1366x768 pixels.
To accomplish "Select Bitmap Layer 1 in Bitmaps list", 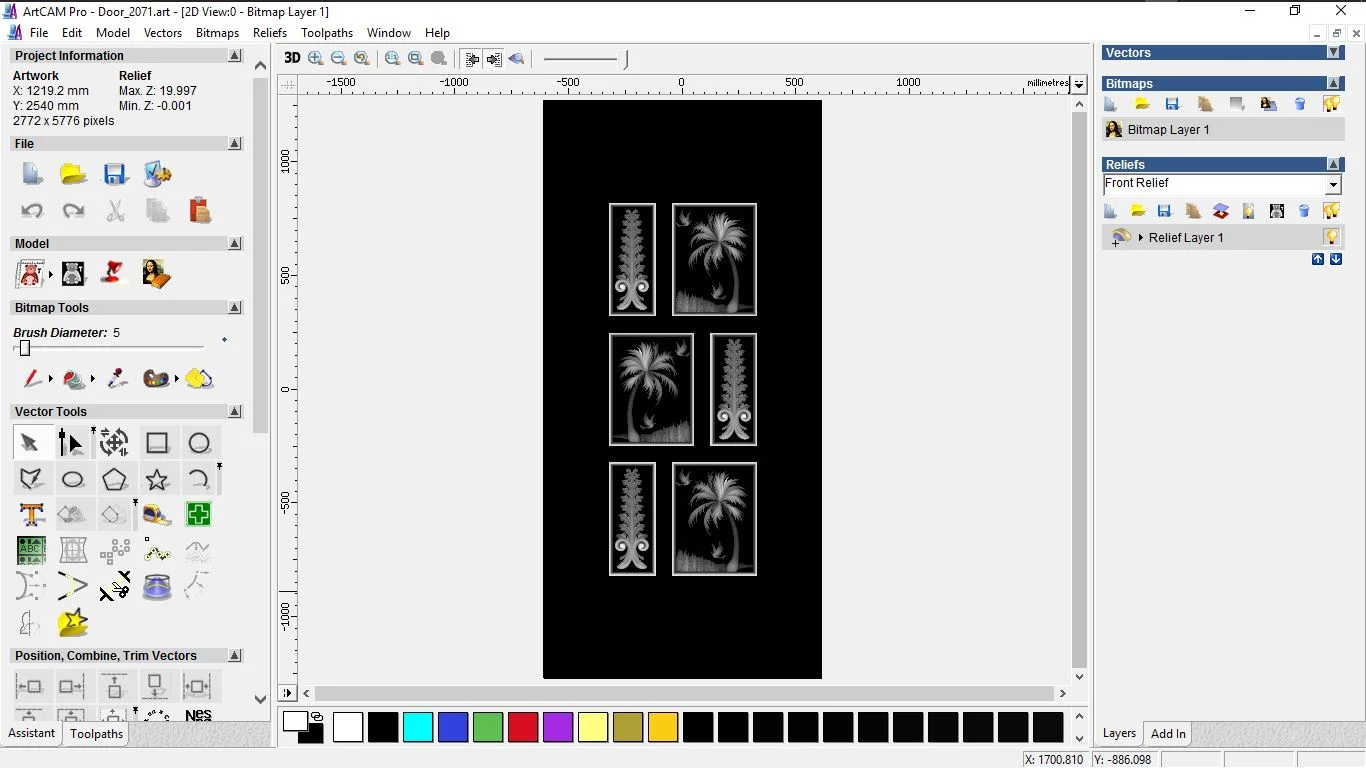I will [x=1168, y=130].
